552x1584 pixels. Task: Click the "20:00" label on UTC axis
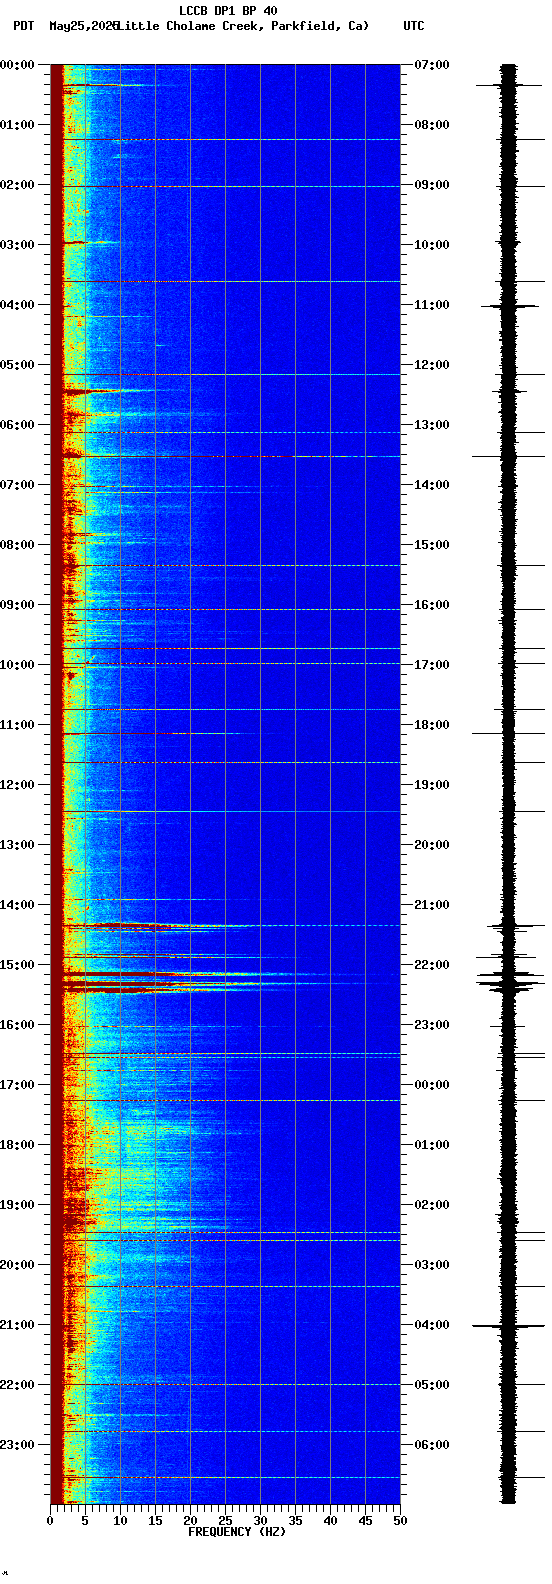click(x=432, y=845)
